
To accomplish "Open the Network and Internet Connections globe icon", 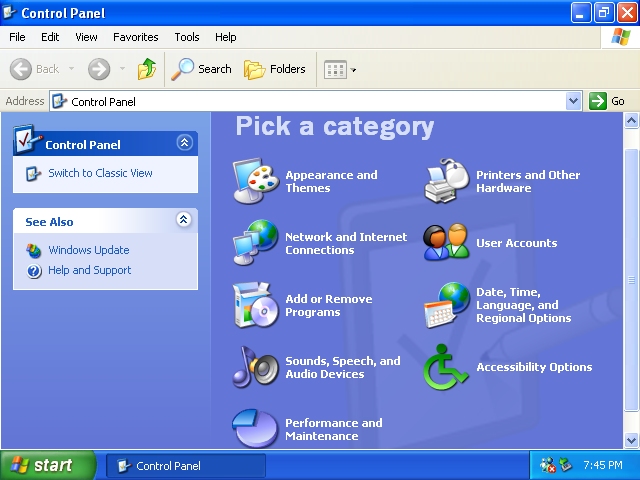I will click(256, 243).
